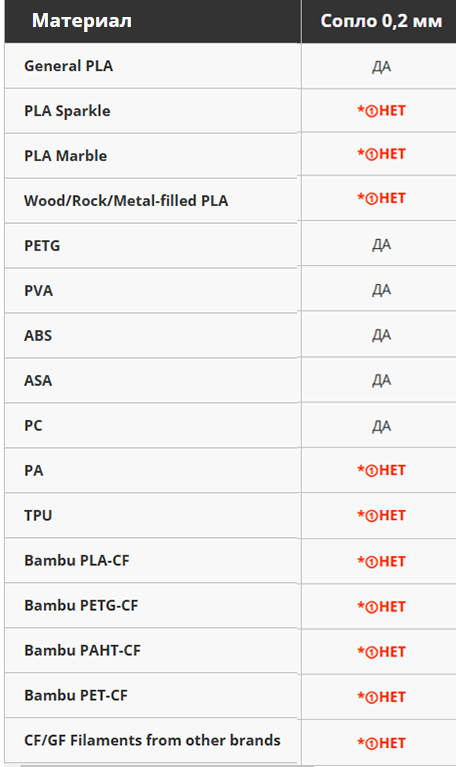
Task: Click the General PLA material name
Action: pyautogui.click(x=68, y=66)
